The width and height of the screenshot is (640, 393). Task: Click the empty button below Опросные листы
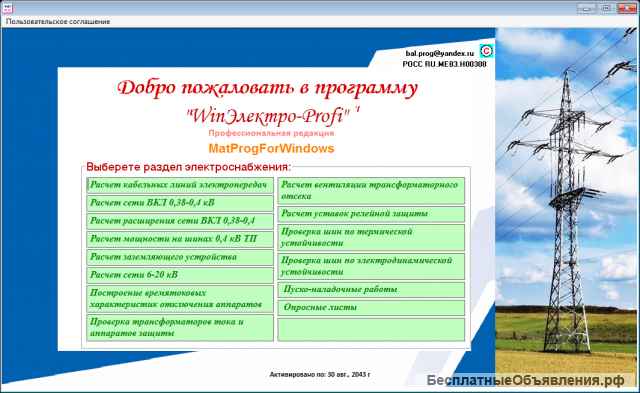coord(371,330)
